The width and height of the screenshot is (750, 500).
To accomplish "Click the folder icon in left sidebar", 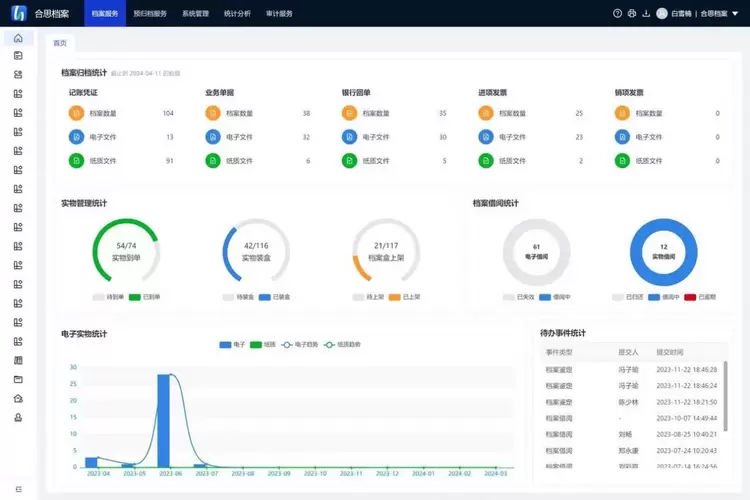I will point(18,379).
